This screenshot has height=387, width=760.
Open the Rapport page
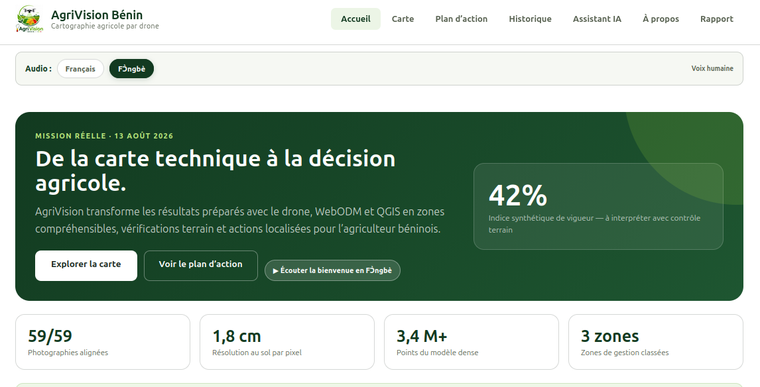(x=717, y=19)
